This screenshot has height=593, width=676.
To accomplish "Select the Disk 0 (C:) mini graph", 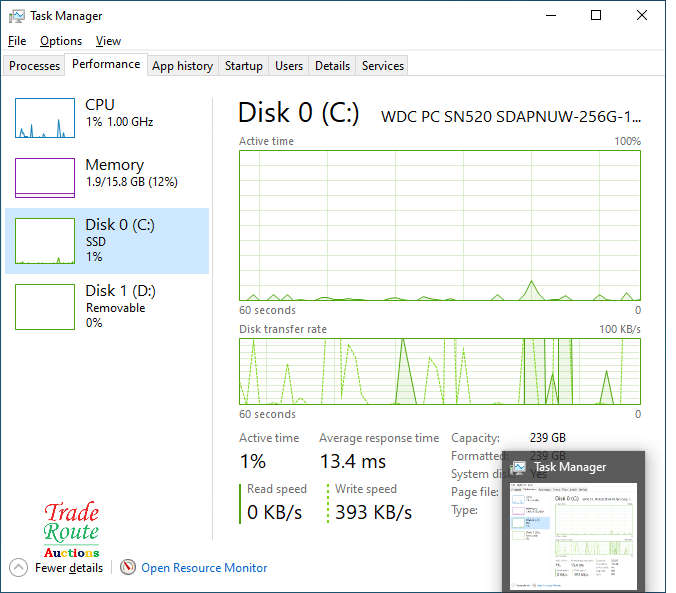I will 45,241.
